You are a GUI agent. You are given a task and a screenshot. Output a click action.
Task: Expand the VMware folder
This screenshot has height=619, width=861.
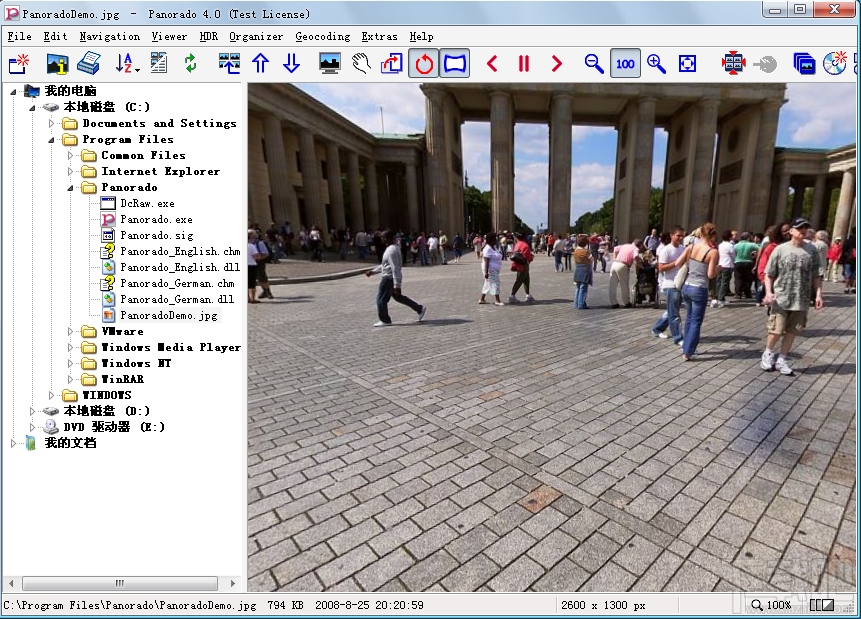70,331
